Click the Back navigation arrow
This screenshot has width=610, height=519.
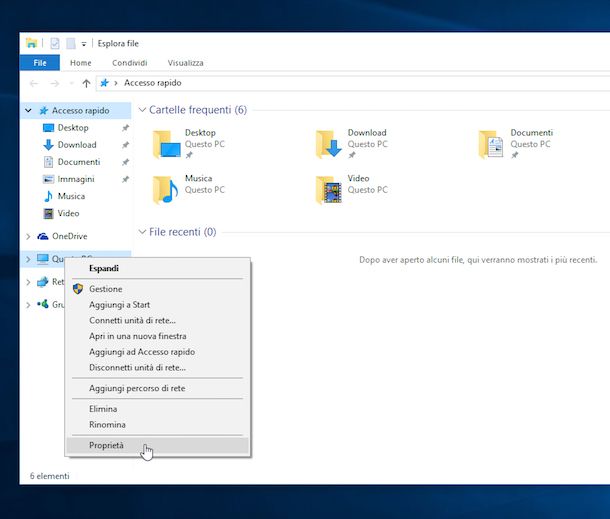pos(34,83)
